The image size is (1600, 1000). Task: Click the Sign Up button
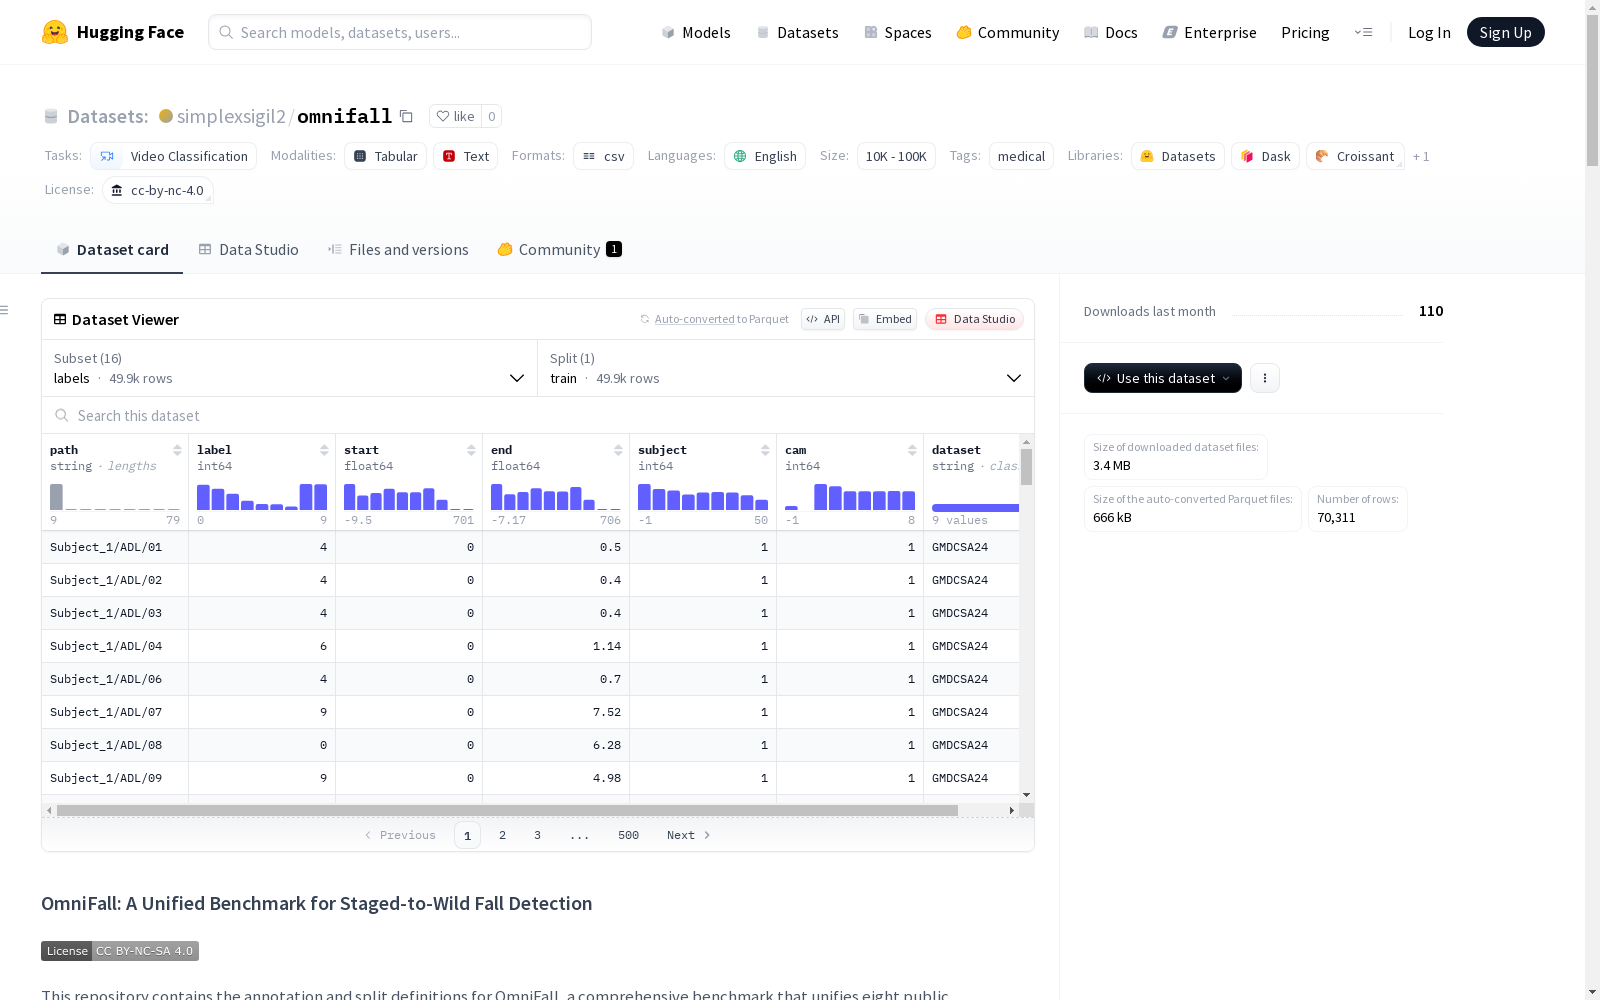pos(1506,32)
